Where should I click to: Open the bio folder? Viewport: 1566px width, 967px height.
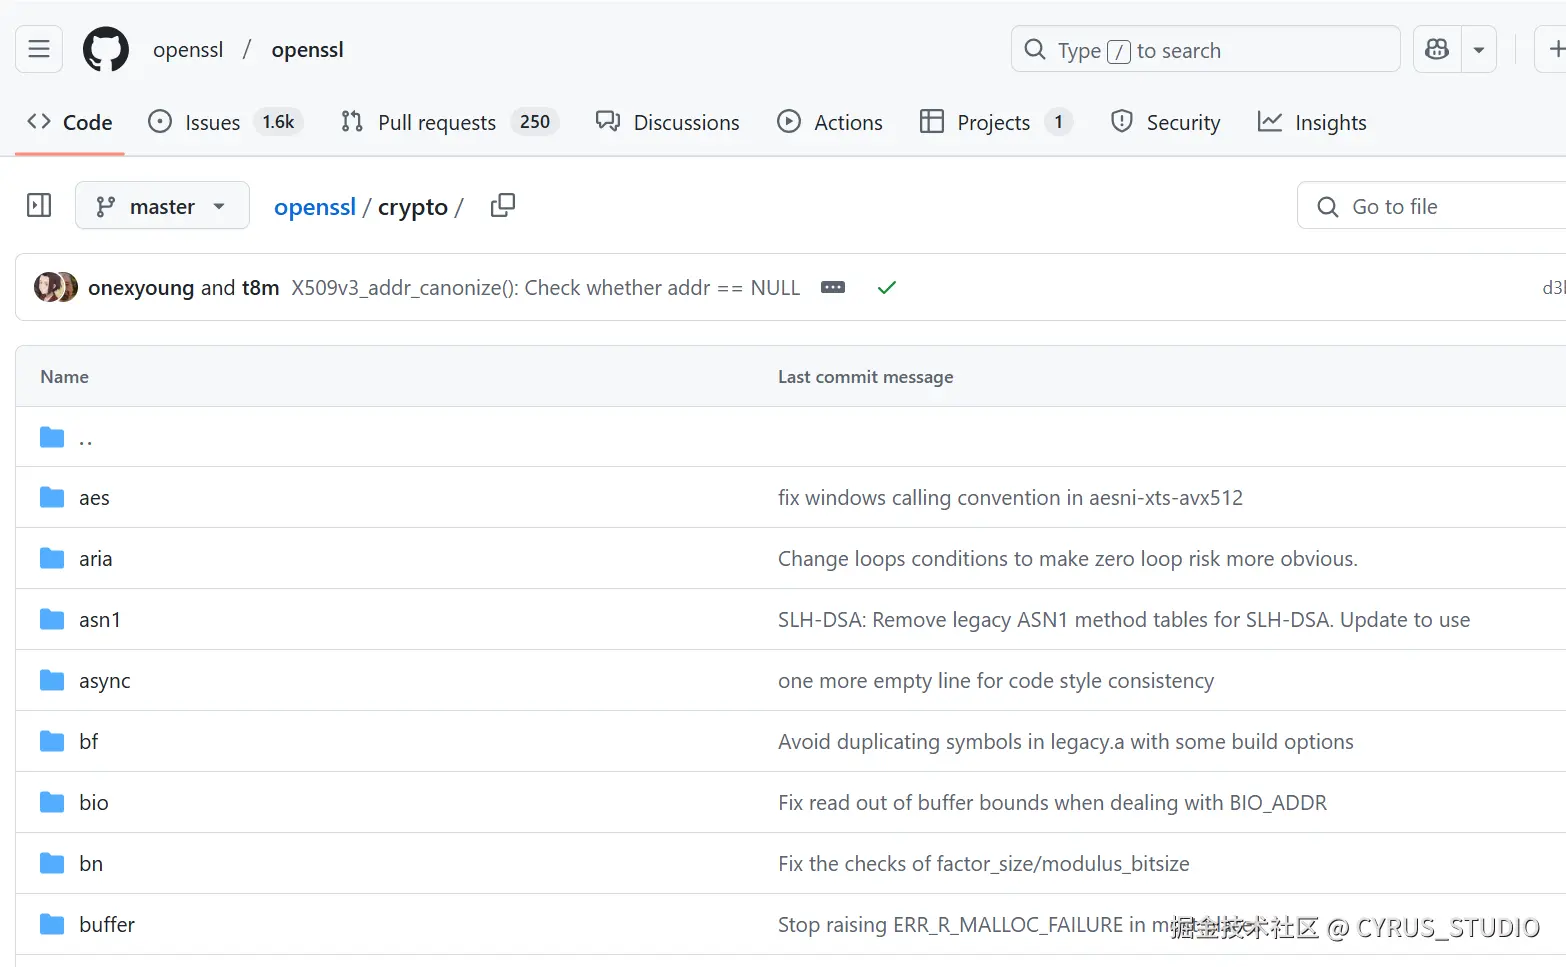point(94,803)
